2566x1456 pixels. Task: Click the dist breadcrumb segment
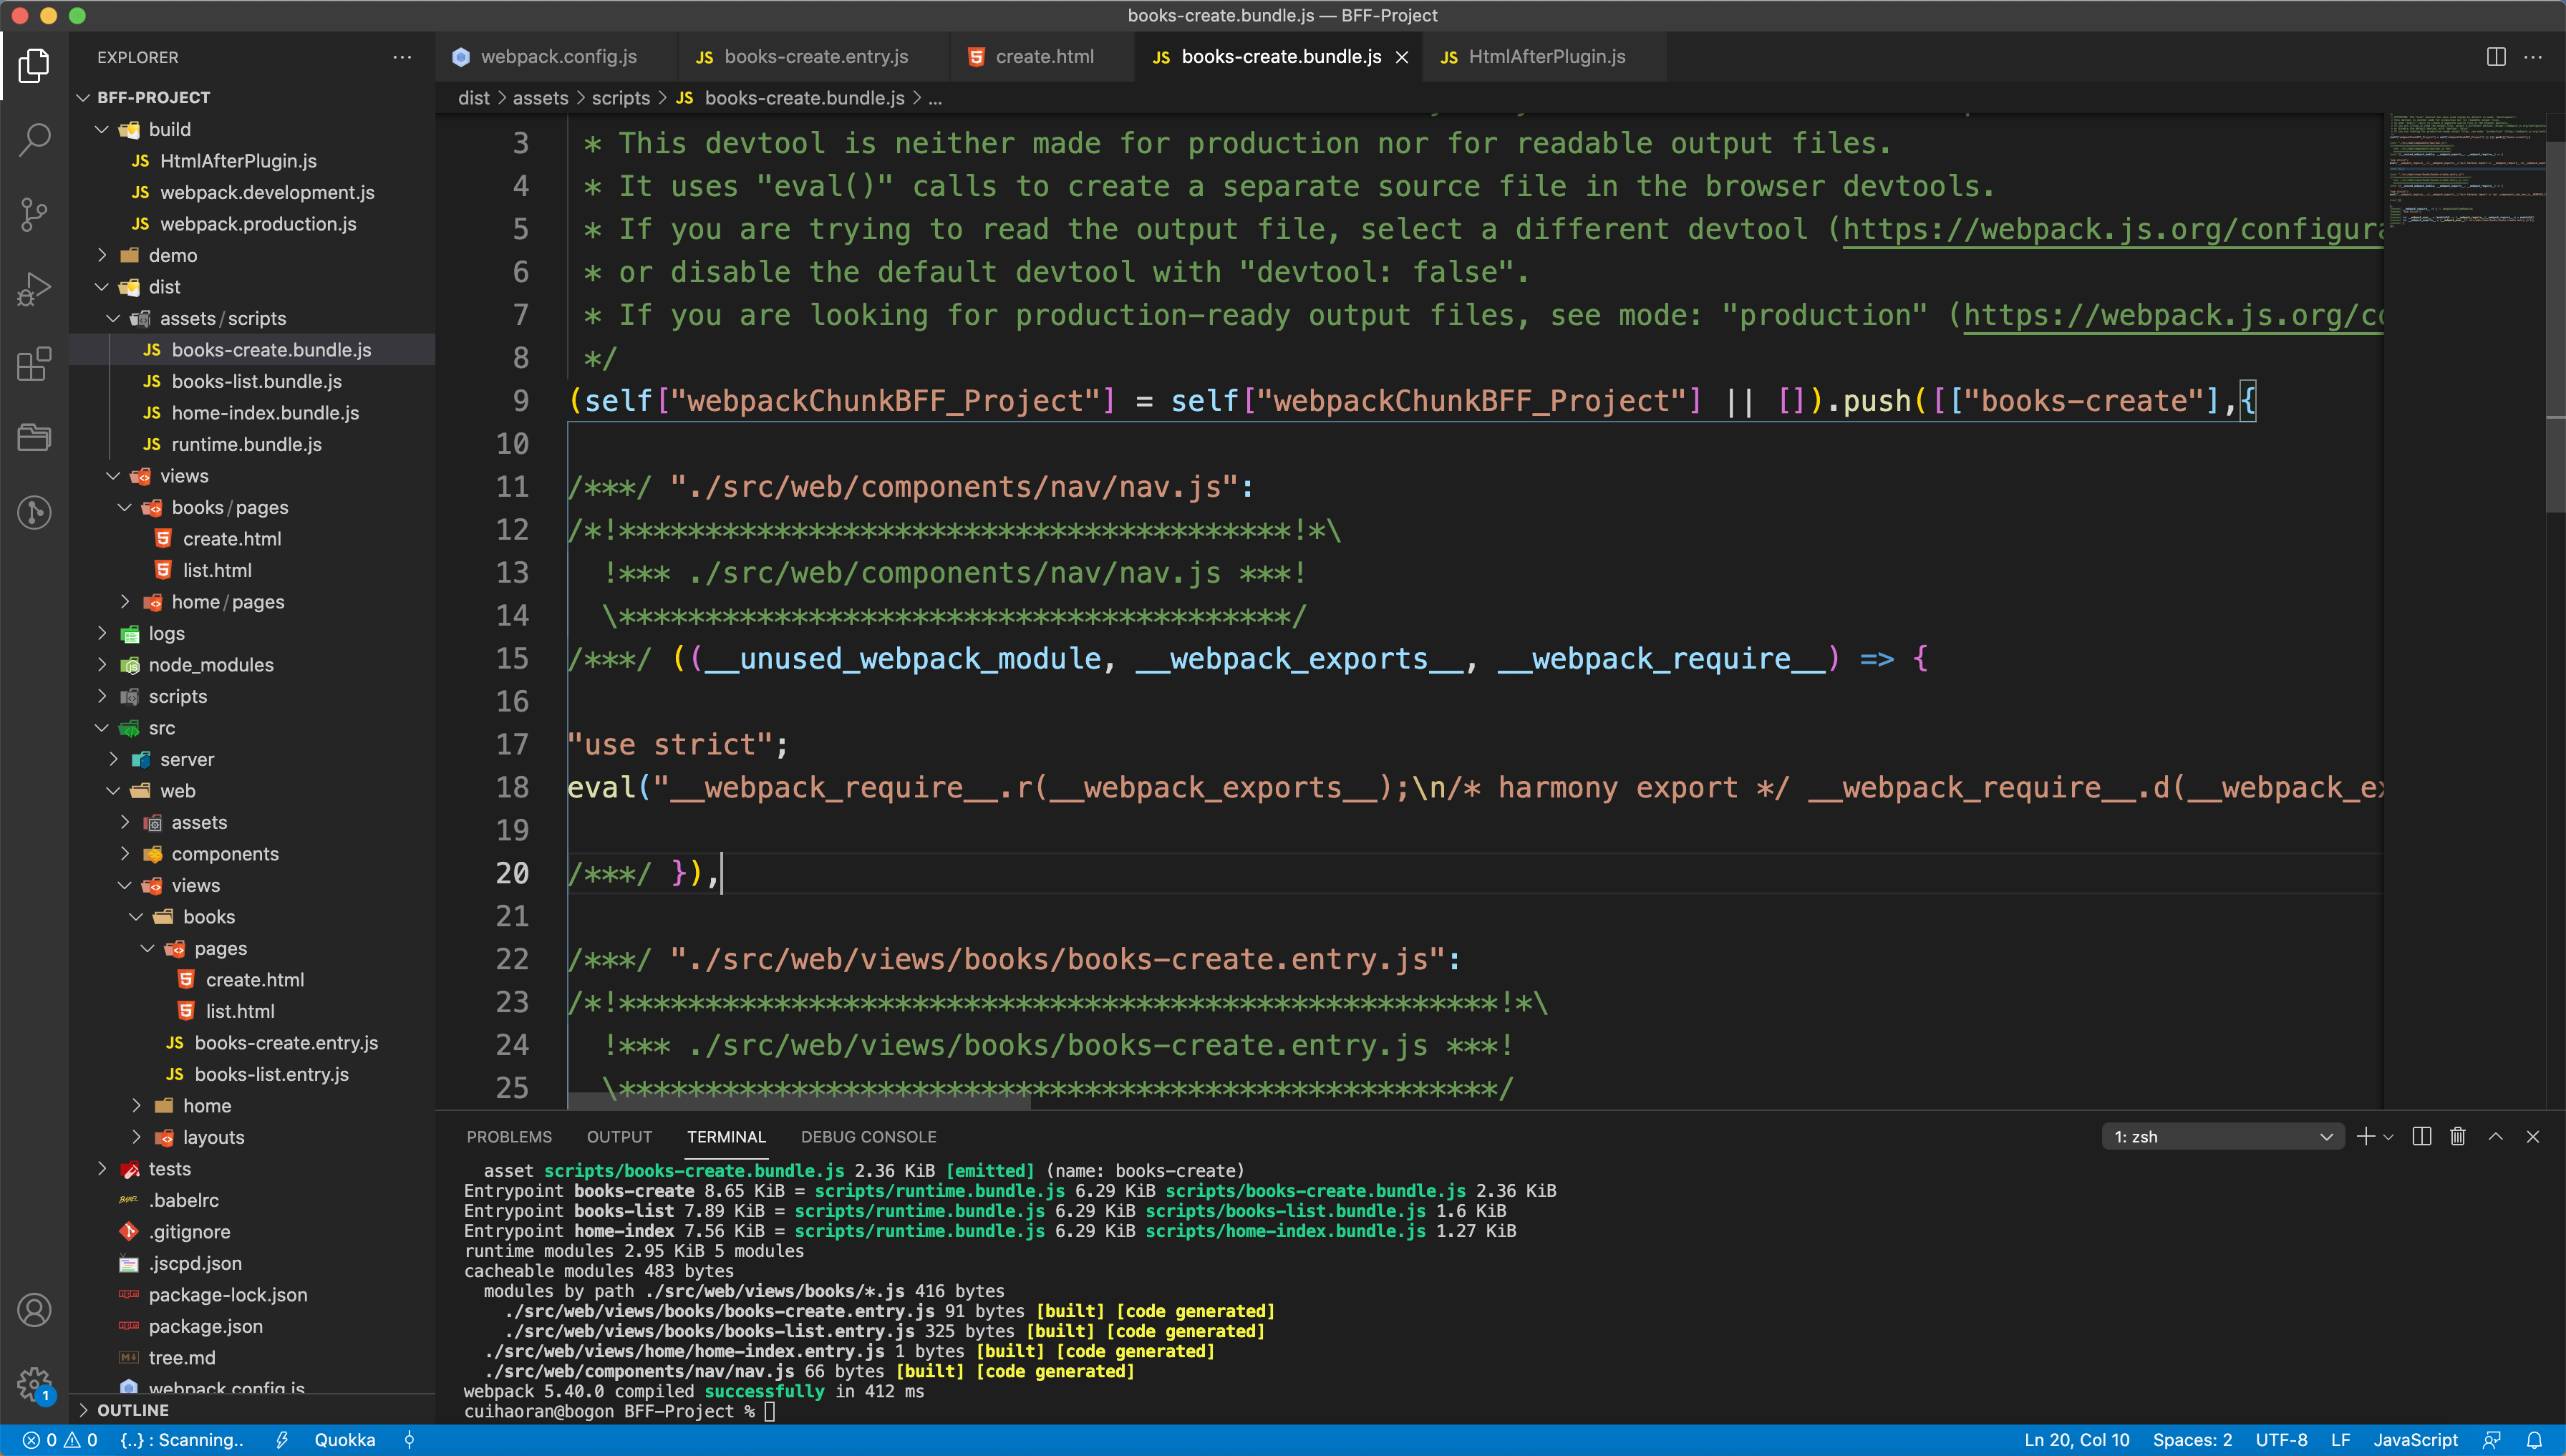click(473, 98)
